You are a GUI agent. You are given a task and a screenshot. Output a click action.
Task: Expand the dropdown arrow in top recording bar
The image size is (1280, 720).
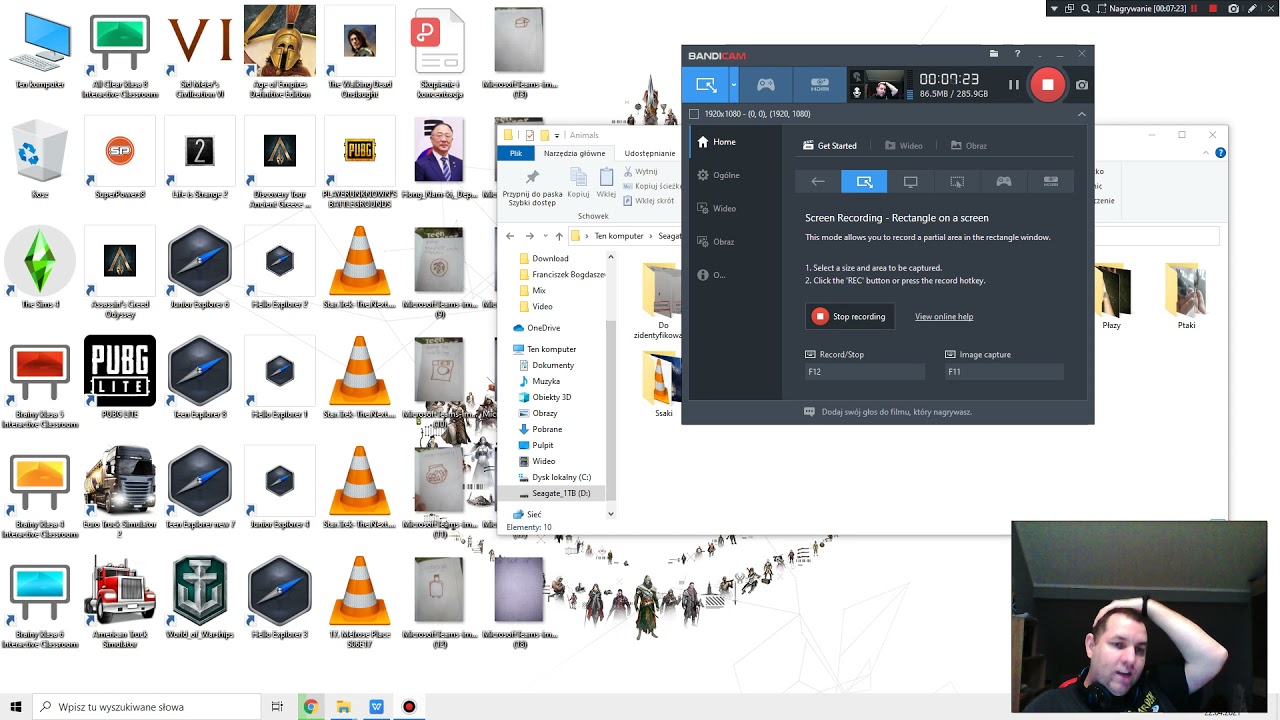(x=1054, y=8)
